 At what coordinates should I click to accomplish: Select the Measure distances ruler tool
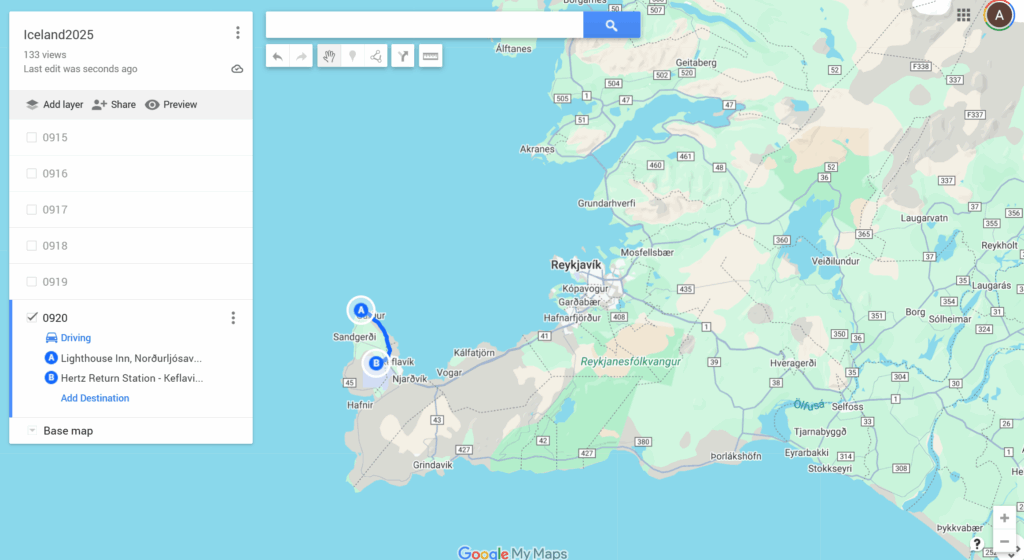point(430,57)
